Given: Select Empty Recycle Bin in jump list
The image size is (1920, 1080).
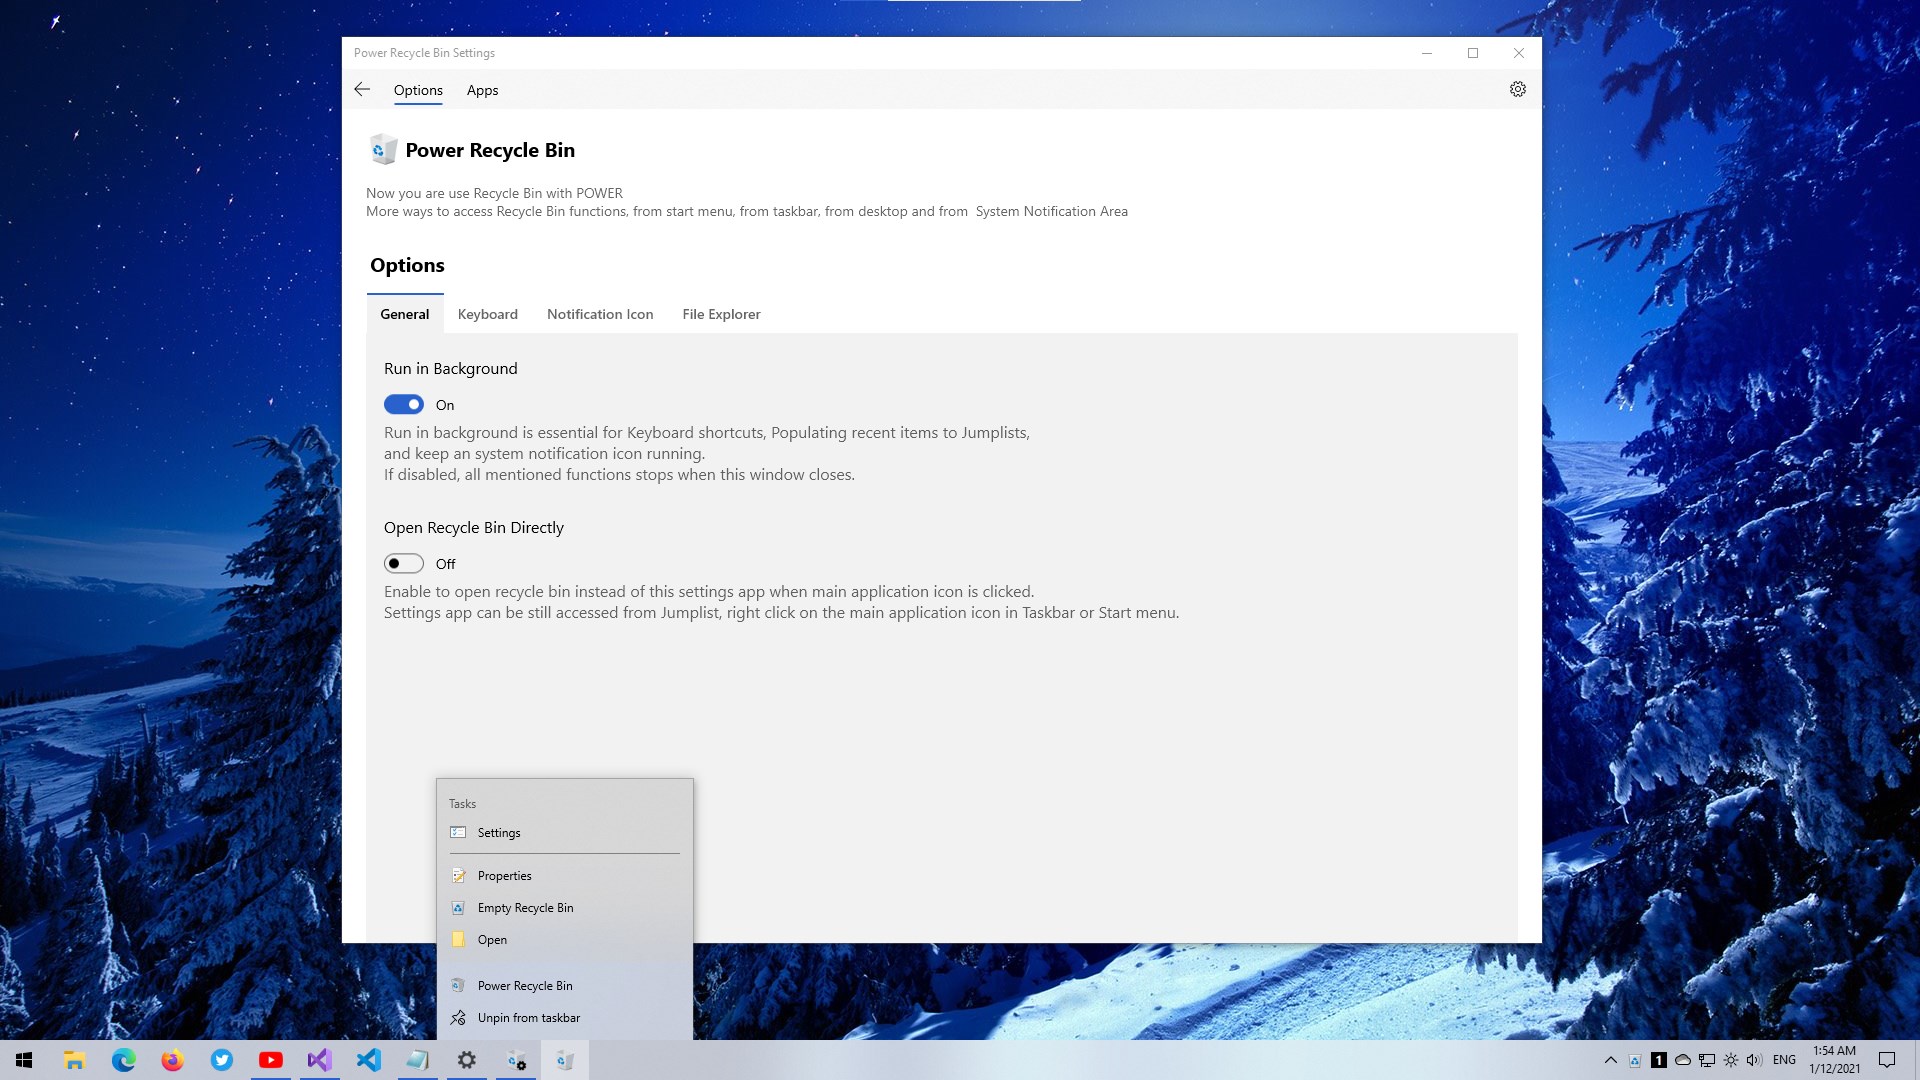Looking at the screenshot, I should point(565,907).
